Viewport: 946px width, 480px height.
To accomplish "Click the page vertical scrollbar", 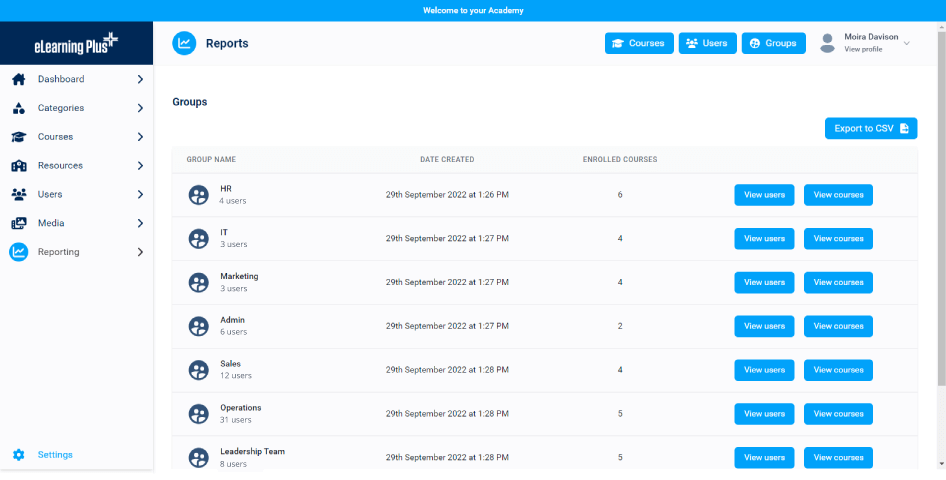I will coord(941,250).
